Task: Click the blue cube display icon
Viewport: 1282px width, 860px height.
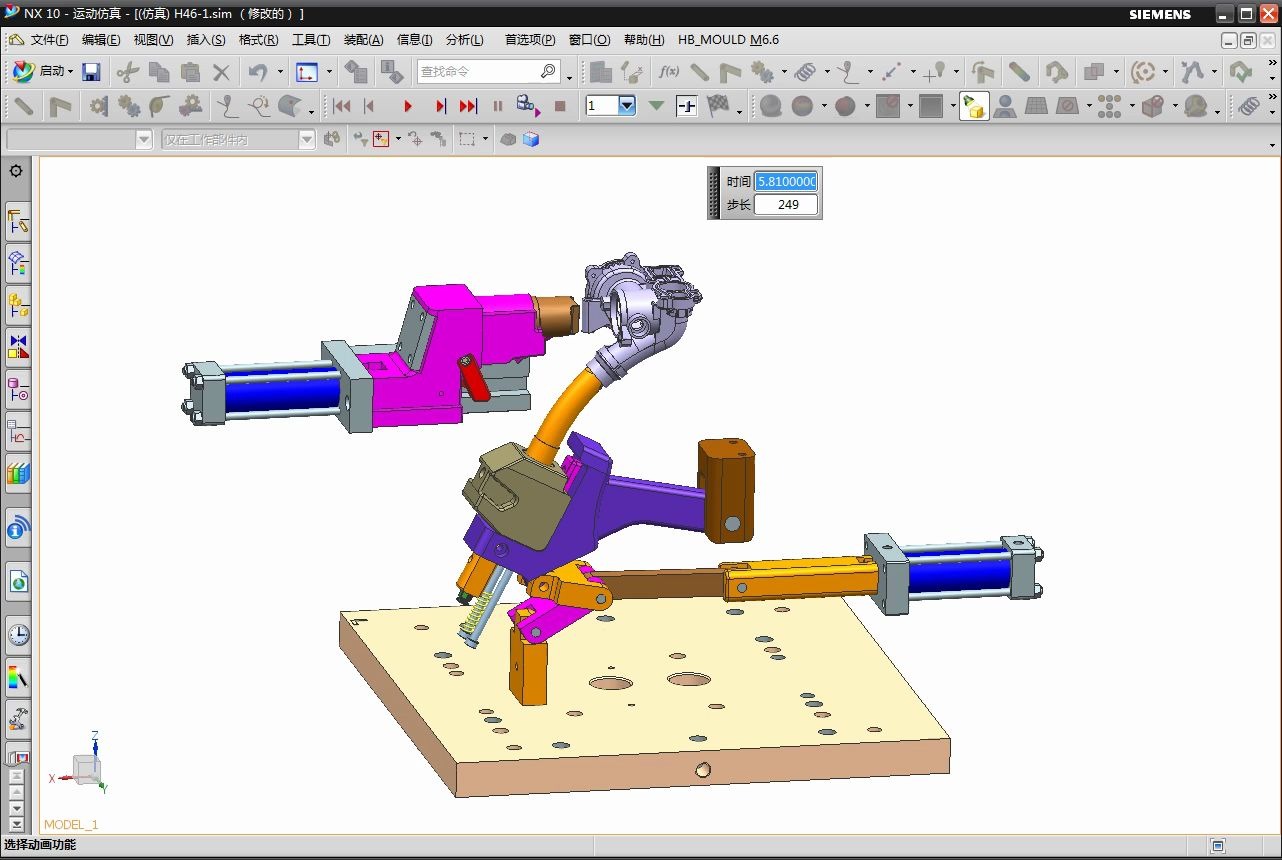Action: pos(531,140)
